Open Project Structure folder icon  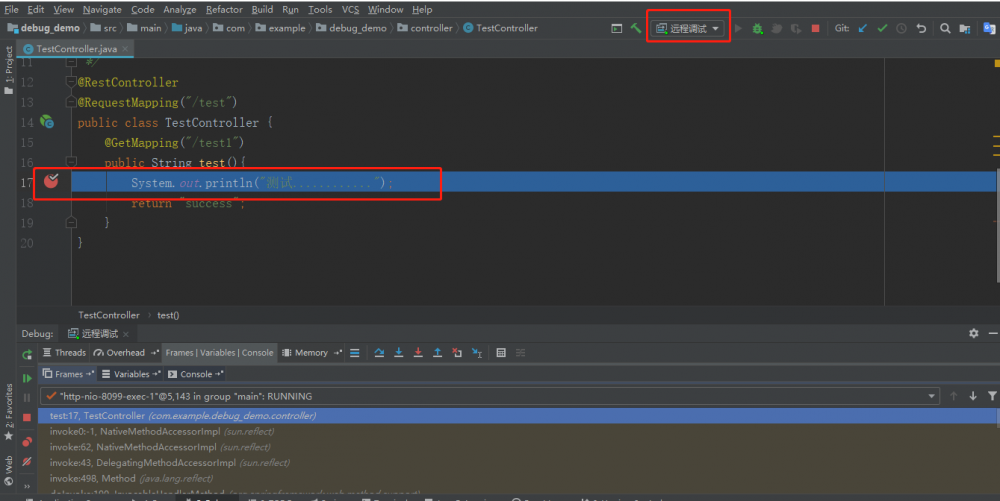click(964, 28)
